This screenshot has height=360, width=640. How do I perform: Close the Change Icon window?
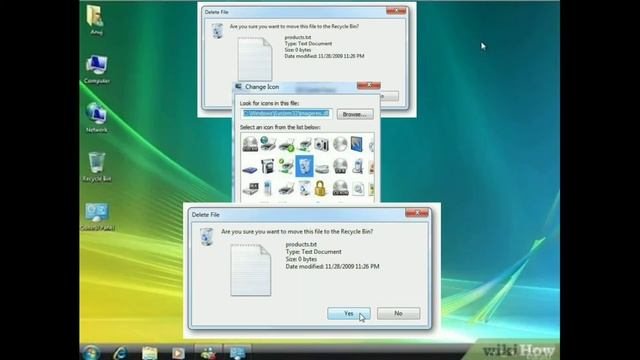(369, 85)
